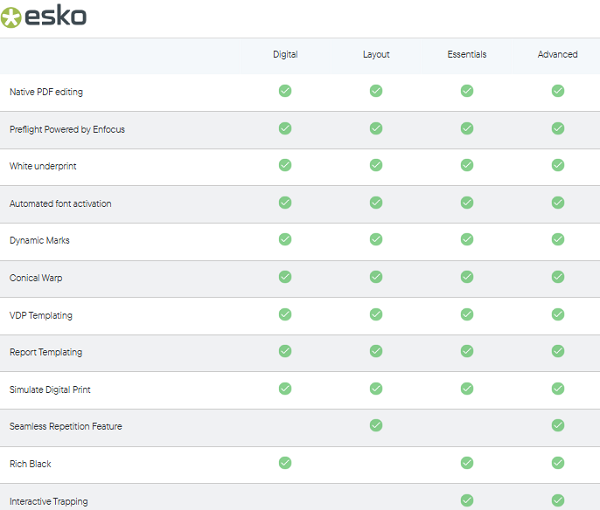
Task: Click the Digital checkmark for Native PDF editing
Action: click(x=285, y=91)
